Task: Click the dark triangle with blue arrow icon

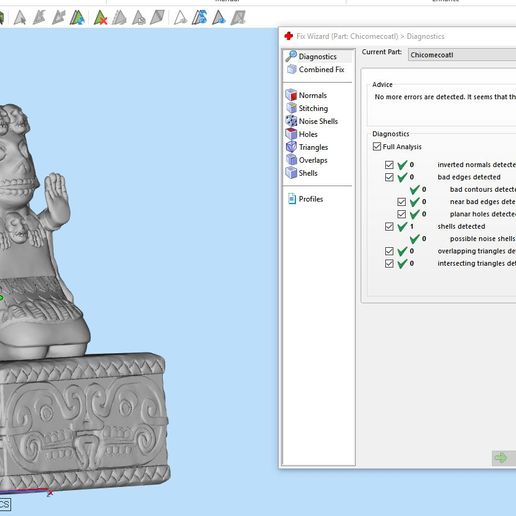Action: click(x=219, y=17)
